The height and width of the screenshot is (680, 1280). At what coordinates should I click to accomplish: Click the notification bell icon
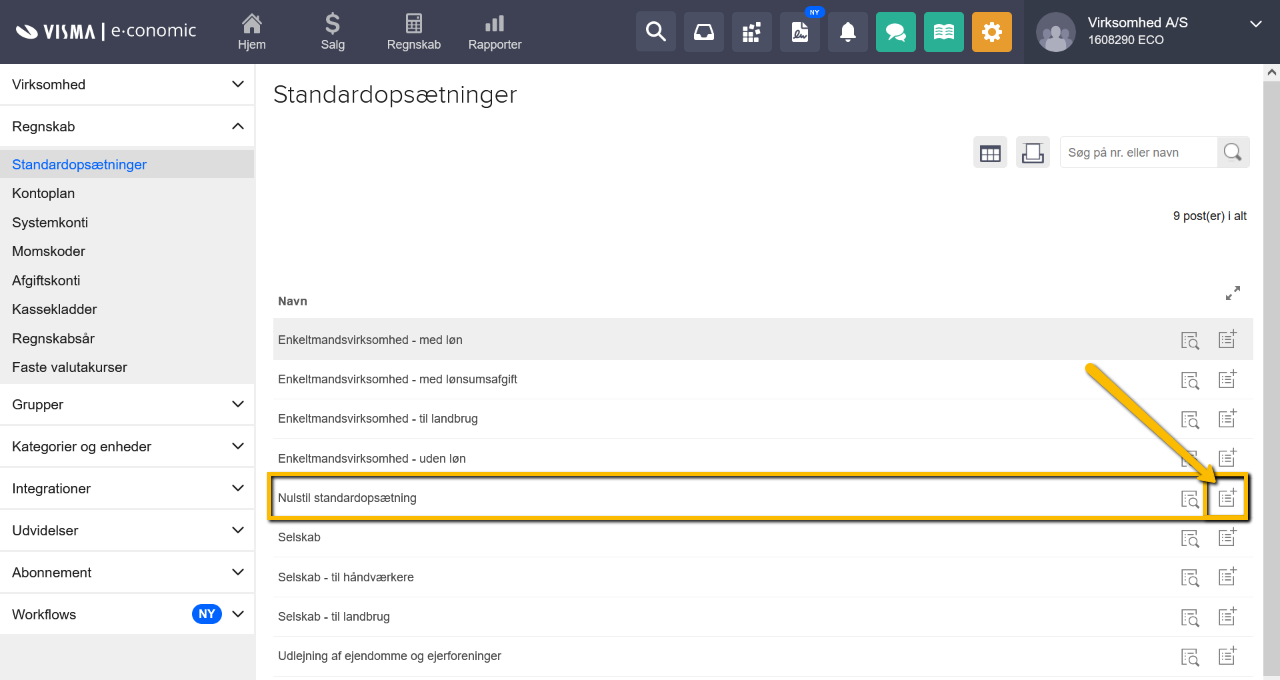(x=848, y=32)
